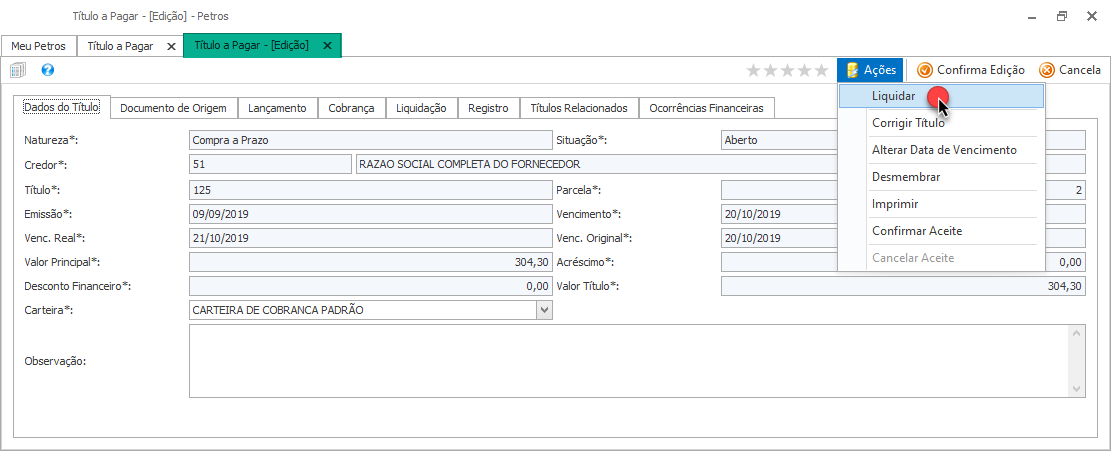Select Liquidar from Ações menu
This screenshot has width=1112, height=451.
[940, 96]
